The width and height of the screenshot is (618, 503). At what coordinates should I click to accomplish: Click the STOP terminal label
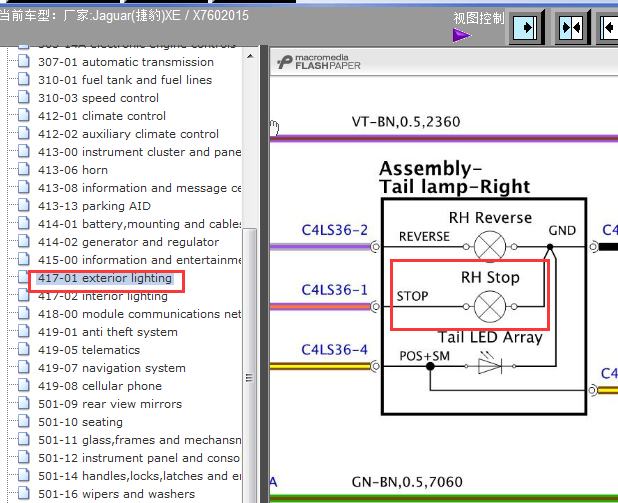click(412, 296)
